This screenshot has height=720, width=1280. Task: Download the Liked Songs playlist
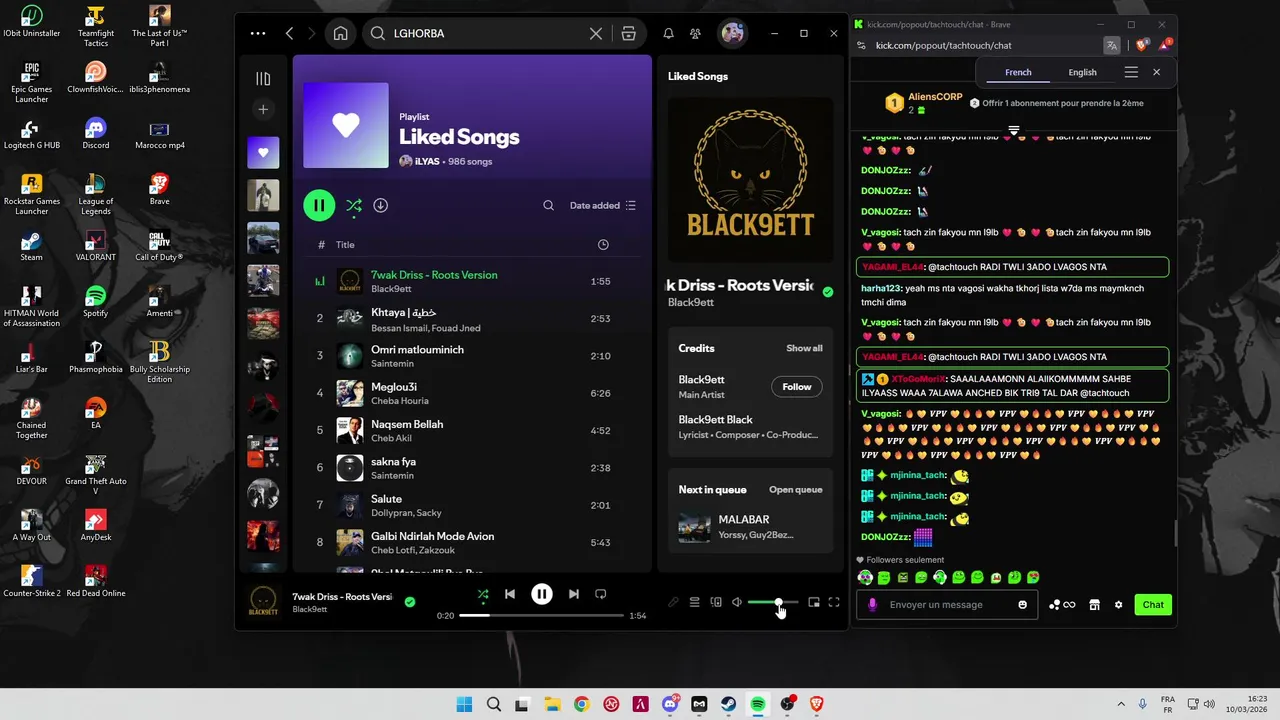pyautogui.click(x=380, y=205)
